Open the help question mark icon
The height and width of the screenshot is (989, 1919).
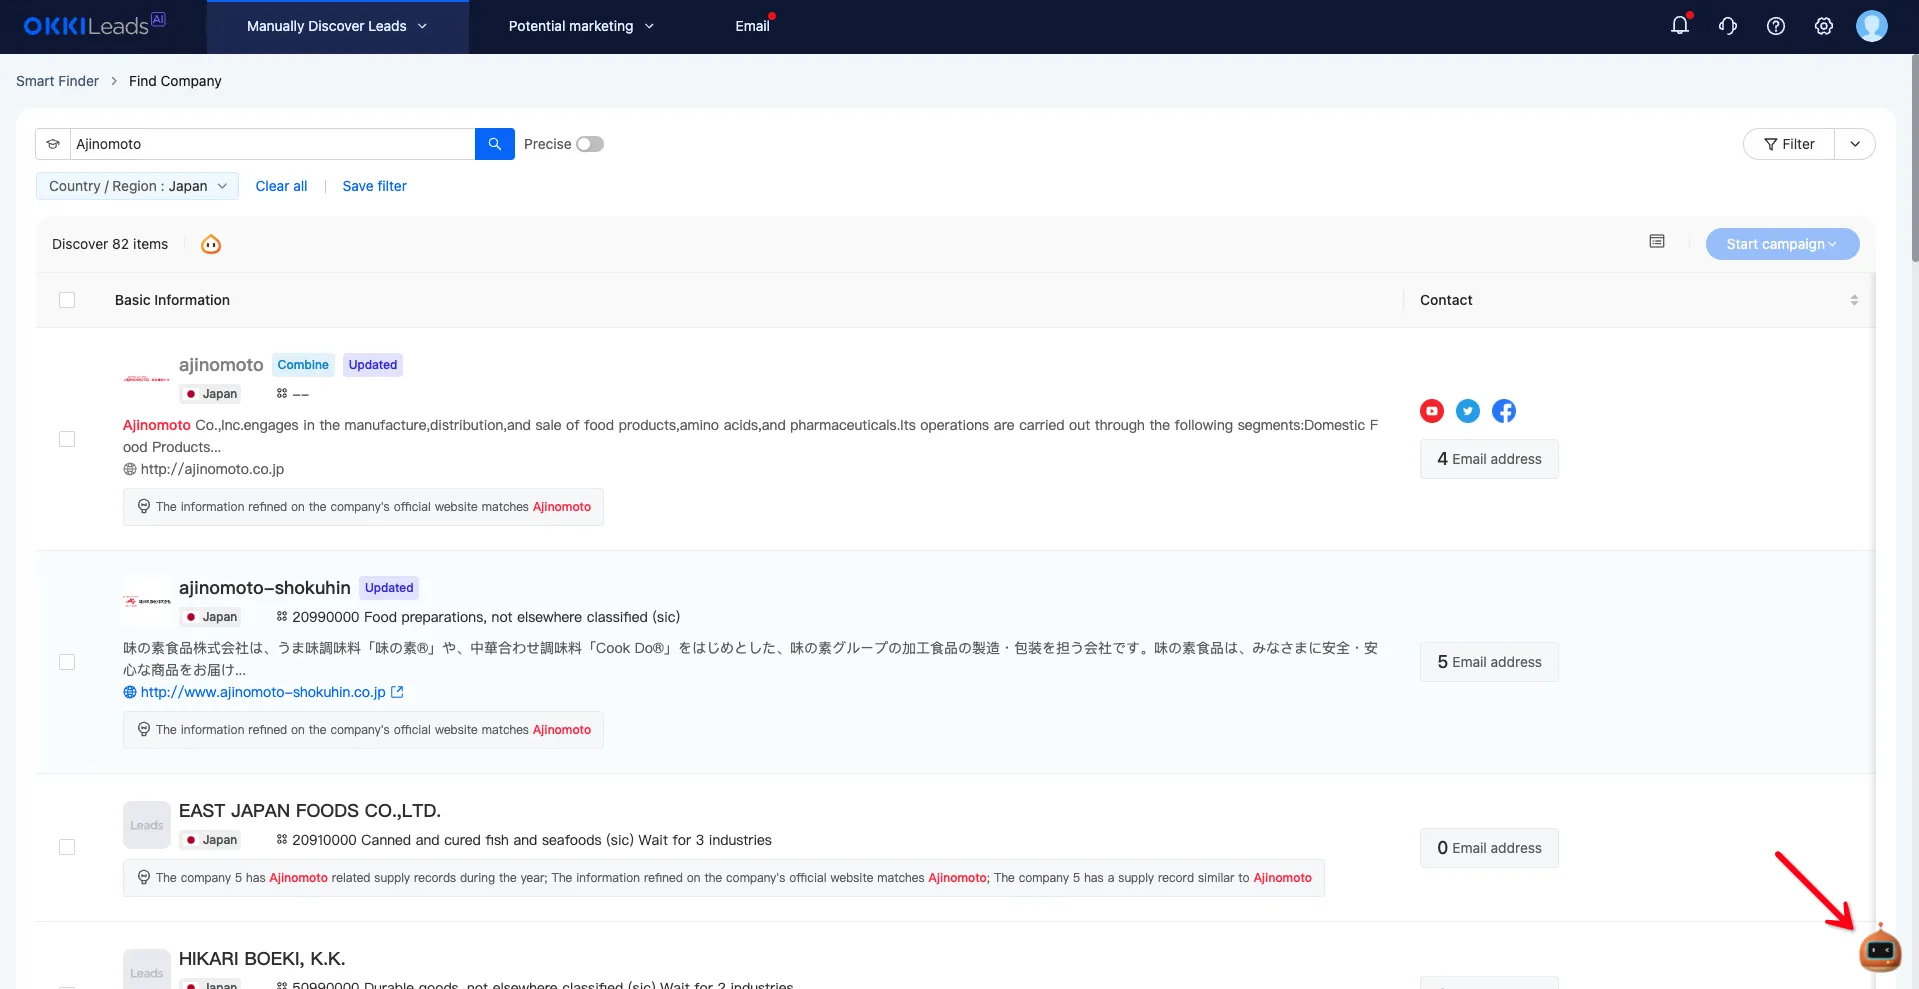(1776, 26)
